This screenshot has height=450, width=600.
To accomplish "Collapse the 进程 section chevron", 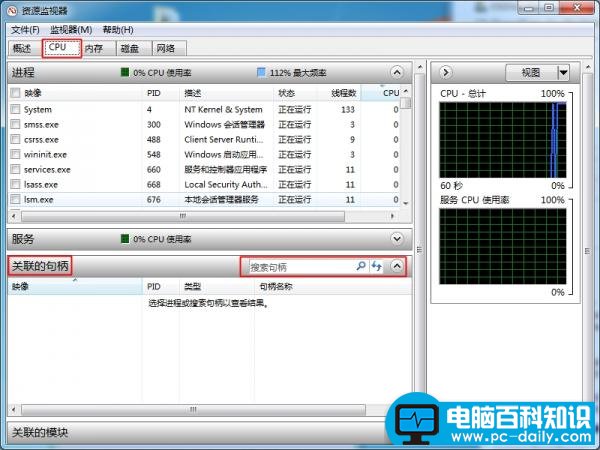I will (x=397, y=72).
